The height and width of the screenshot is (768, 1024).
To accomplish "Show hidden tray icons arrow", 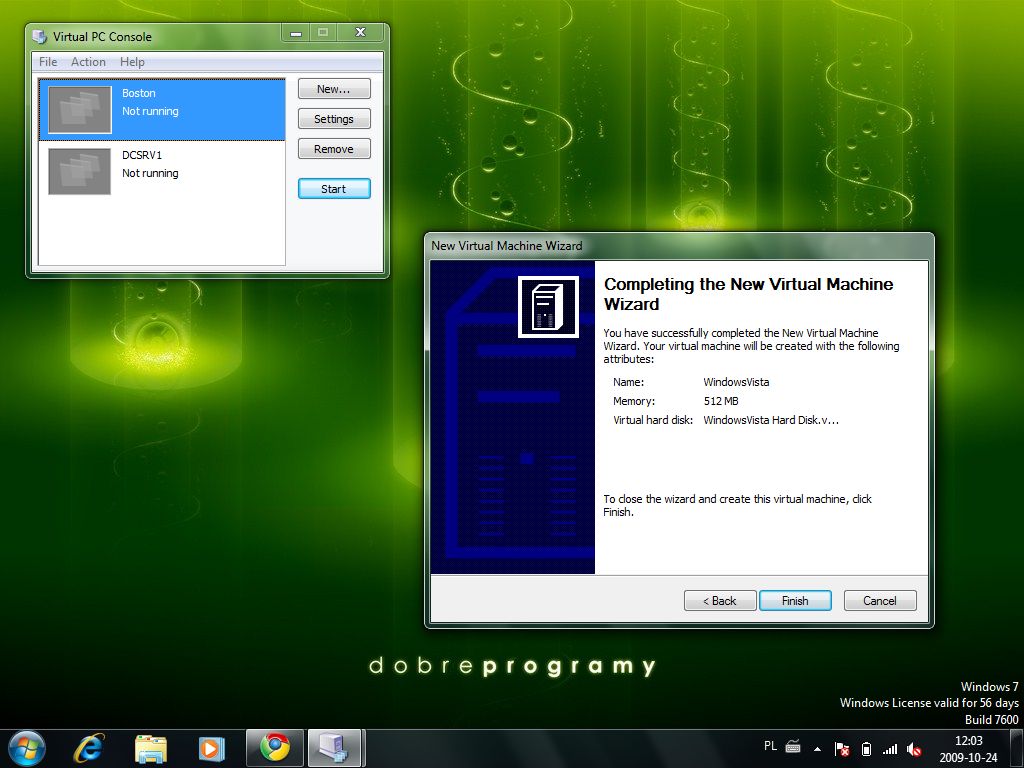I will (817, 749).
